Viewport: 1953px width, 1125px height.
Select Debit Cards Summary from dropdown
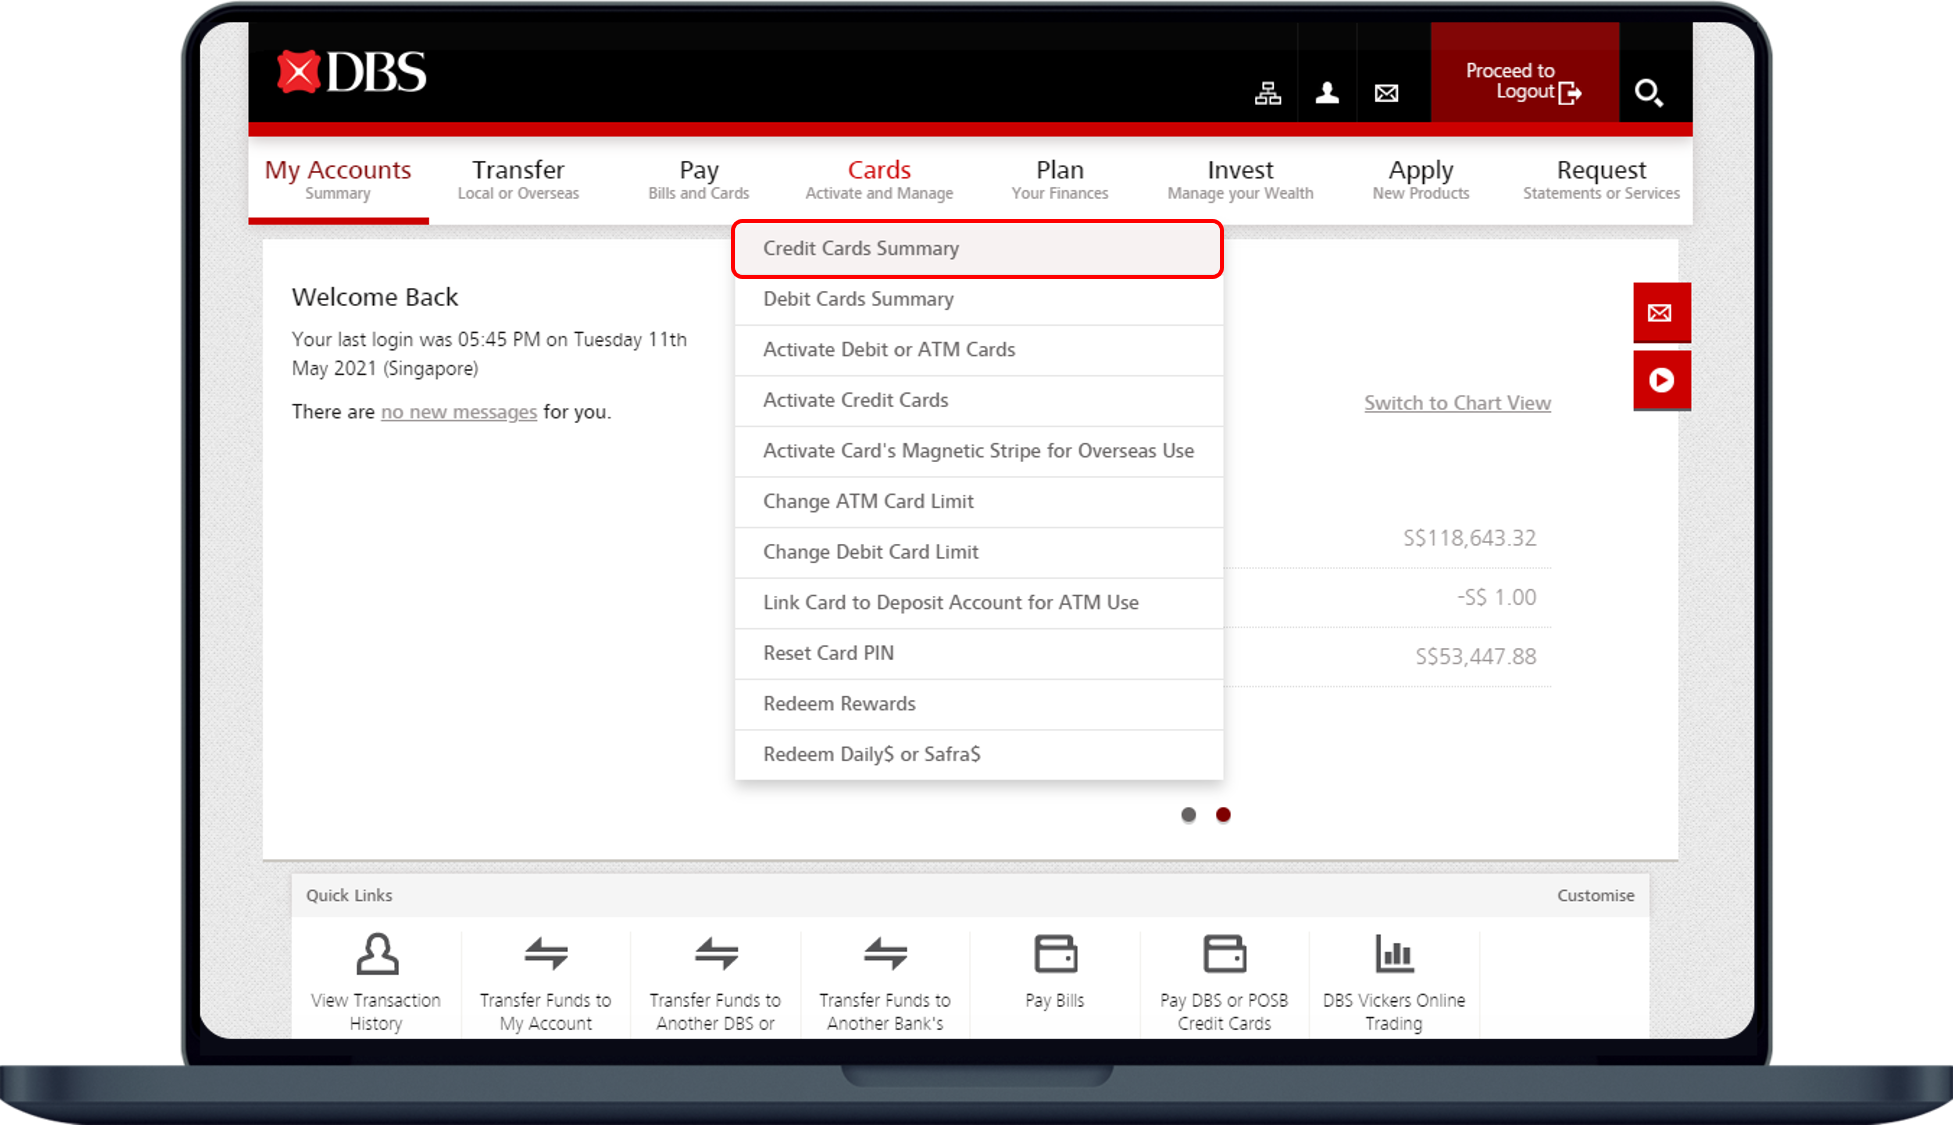click(978, 299)
